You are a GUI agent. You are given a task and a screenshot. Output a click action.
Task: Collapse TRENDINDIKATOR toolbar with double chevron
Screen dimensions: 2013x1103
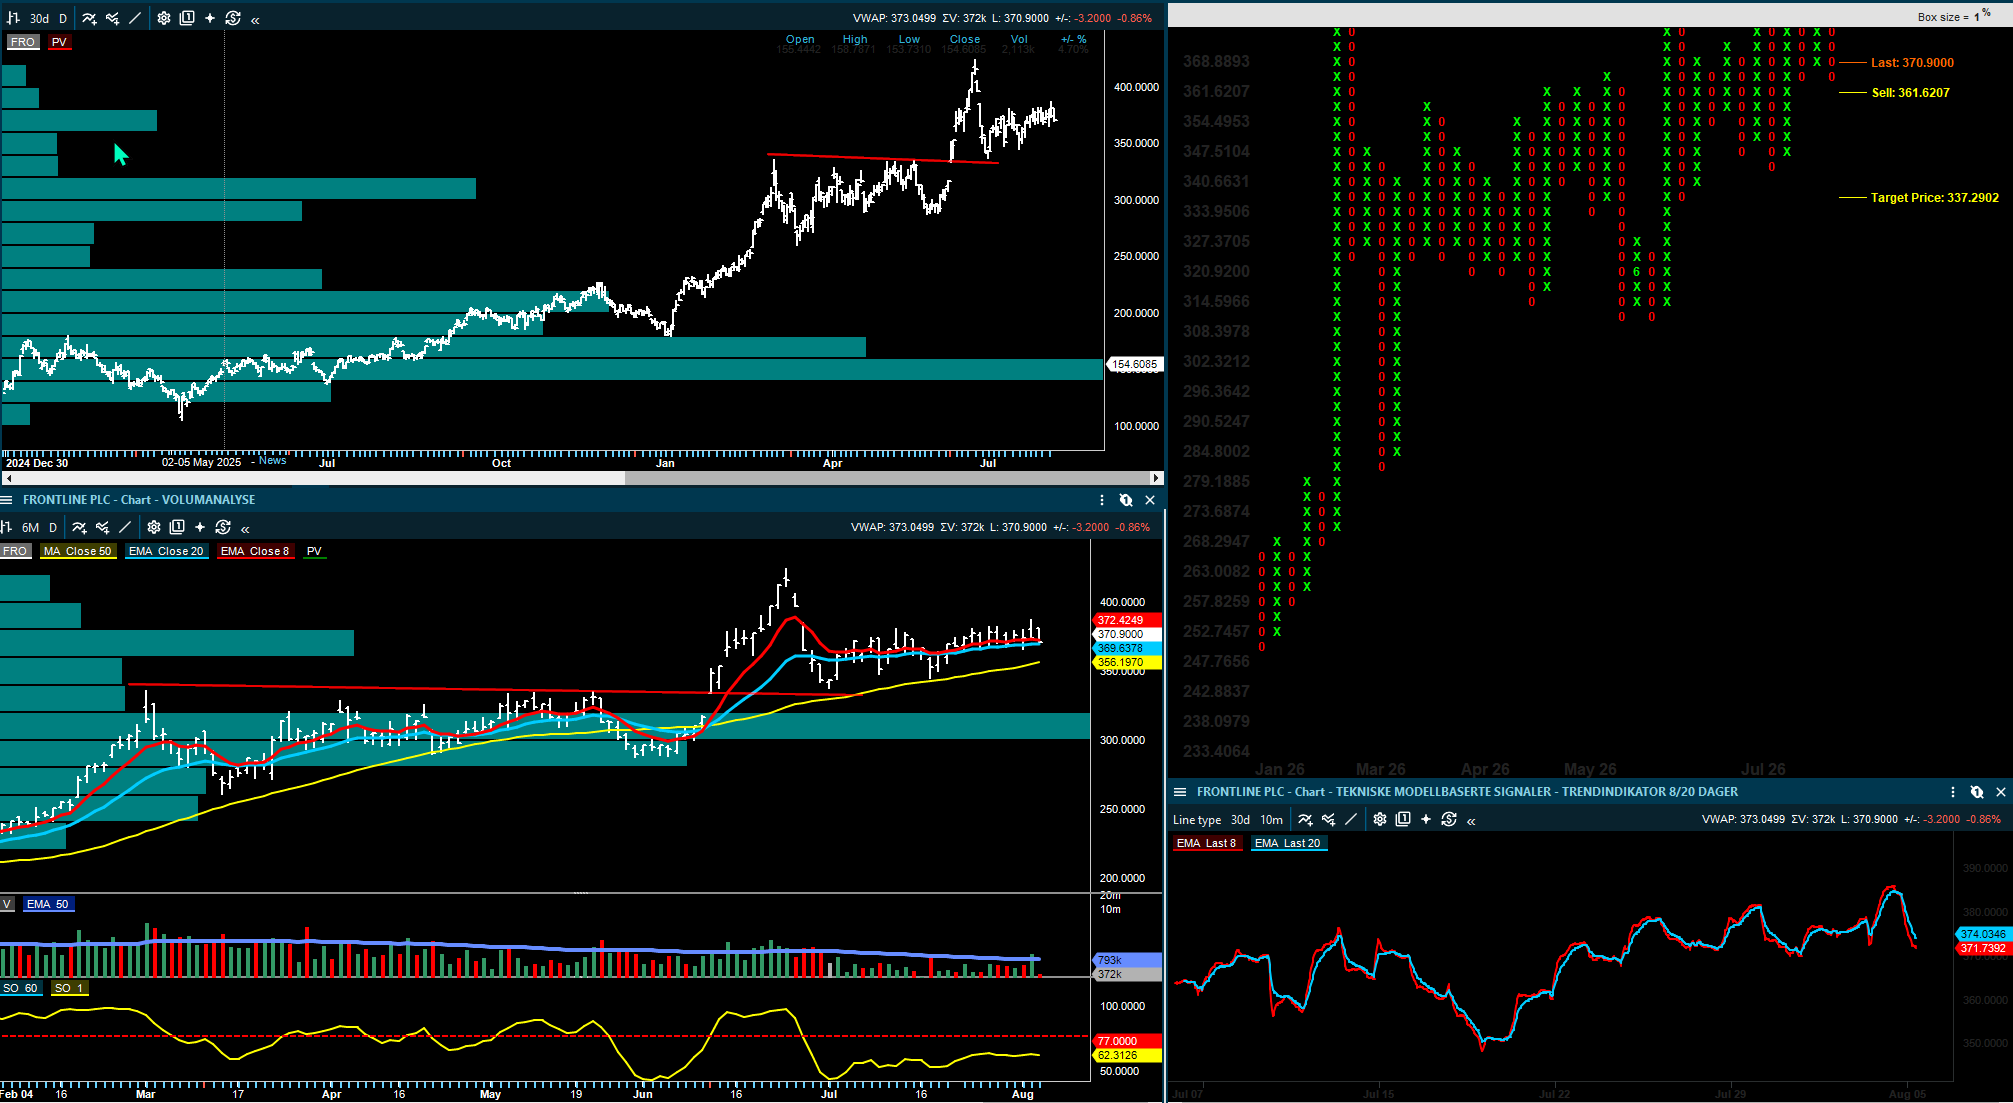(1471, 821)
